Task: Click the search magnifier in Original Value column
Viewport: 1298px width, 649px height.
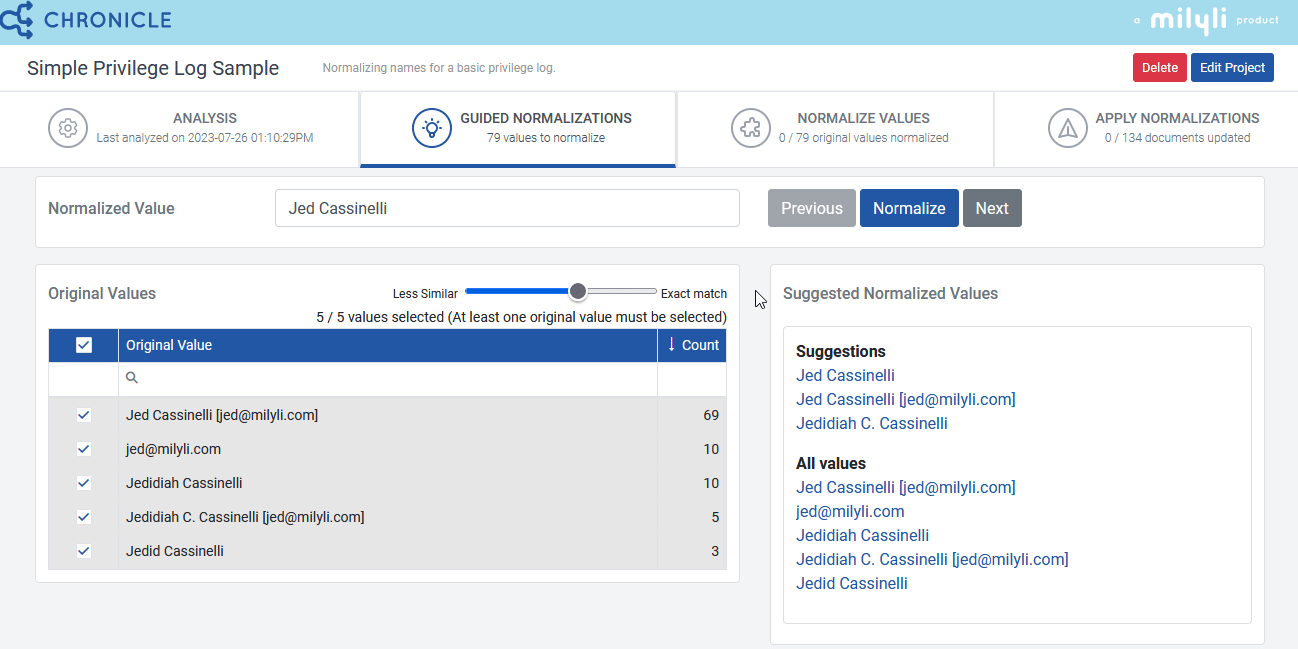Action: pyautogui.click(x=131, y=378)
